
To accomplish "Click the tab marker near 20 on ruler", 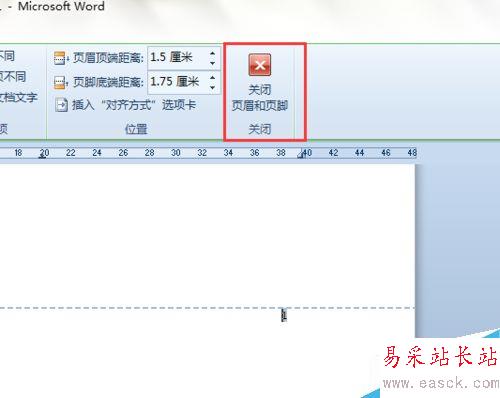I will tap(42, 155).
